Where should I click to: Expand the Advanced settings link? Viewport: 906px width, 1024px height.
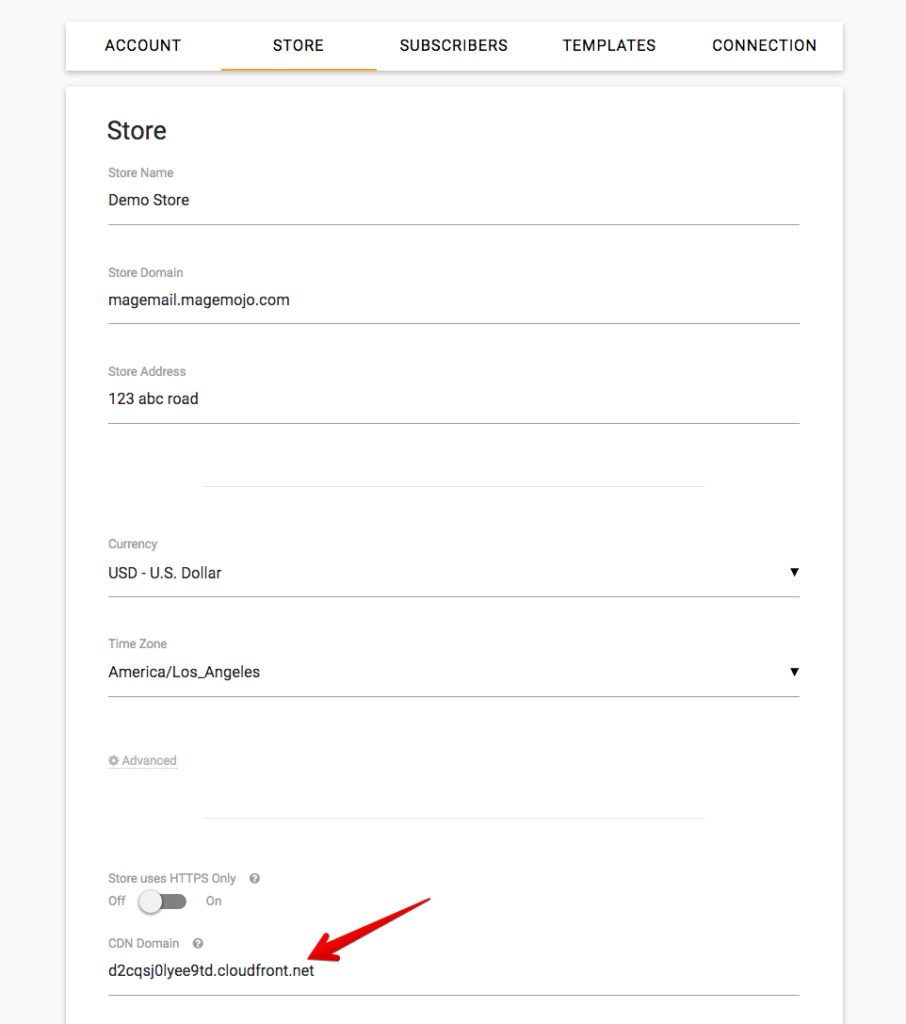point(149,761)
